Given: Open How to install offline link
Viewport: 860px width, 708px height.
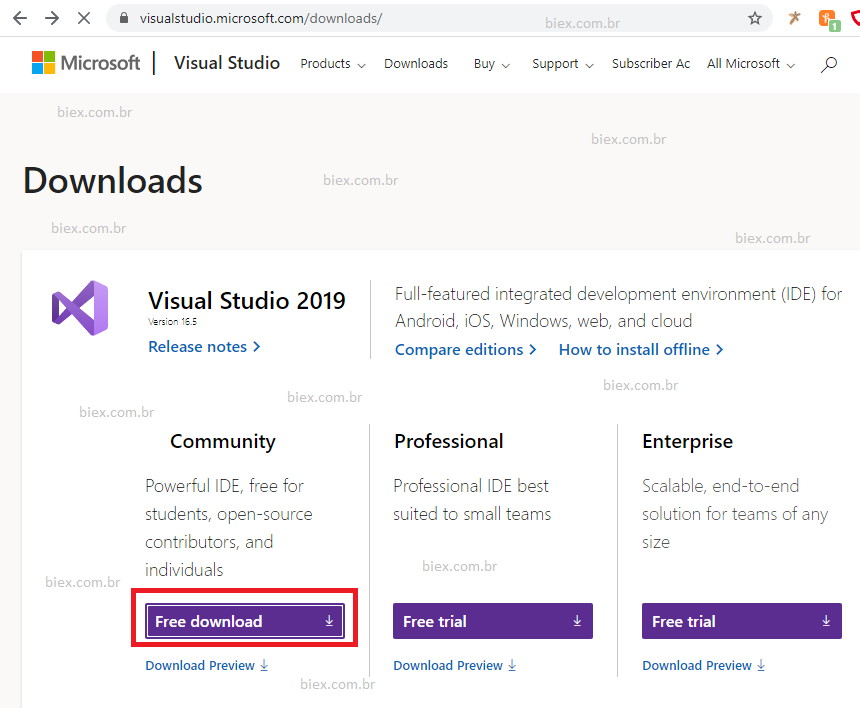Looking at the screenshot, I should tap(641, 349).
